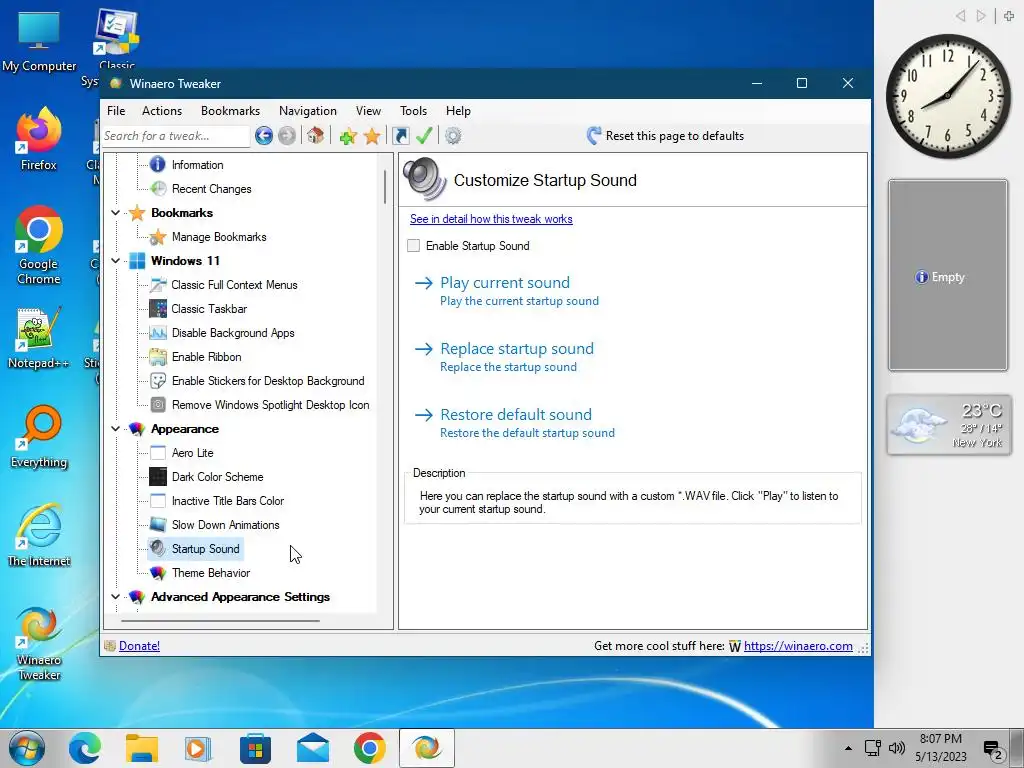Open Enable Stickers for Desktop Background
The width and height of the screenshot is (1024, 768).
click(x=268, y=381)
